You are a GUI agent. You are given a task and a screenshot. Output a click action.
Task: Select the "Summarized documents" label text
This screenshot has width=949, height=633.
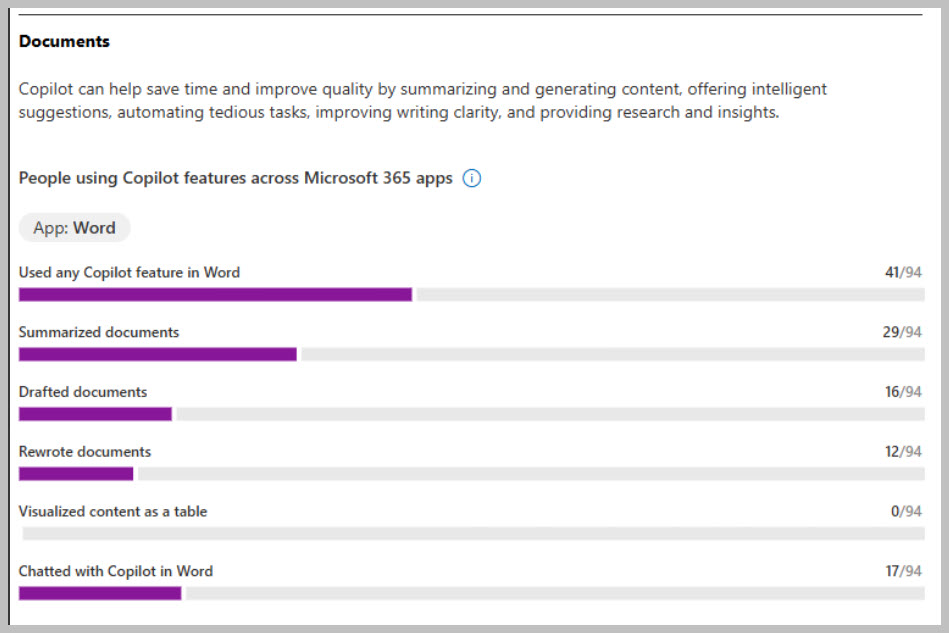point(99,332)
